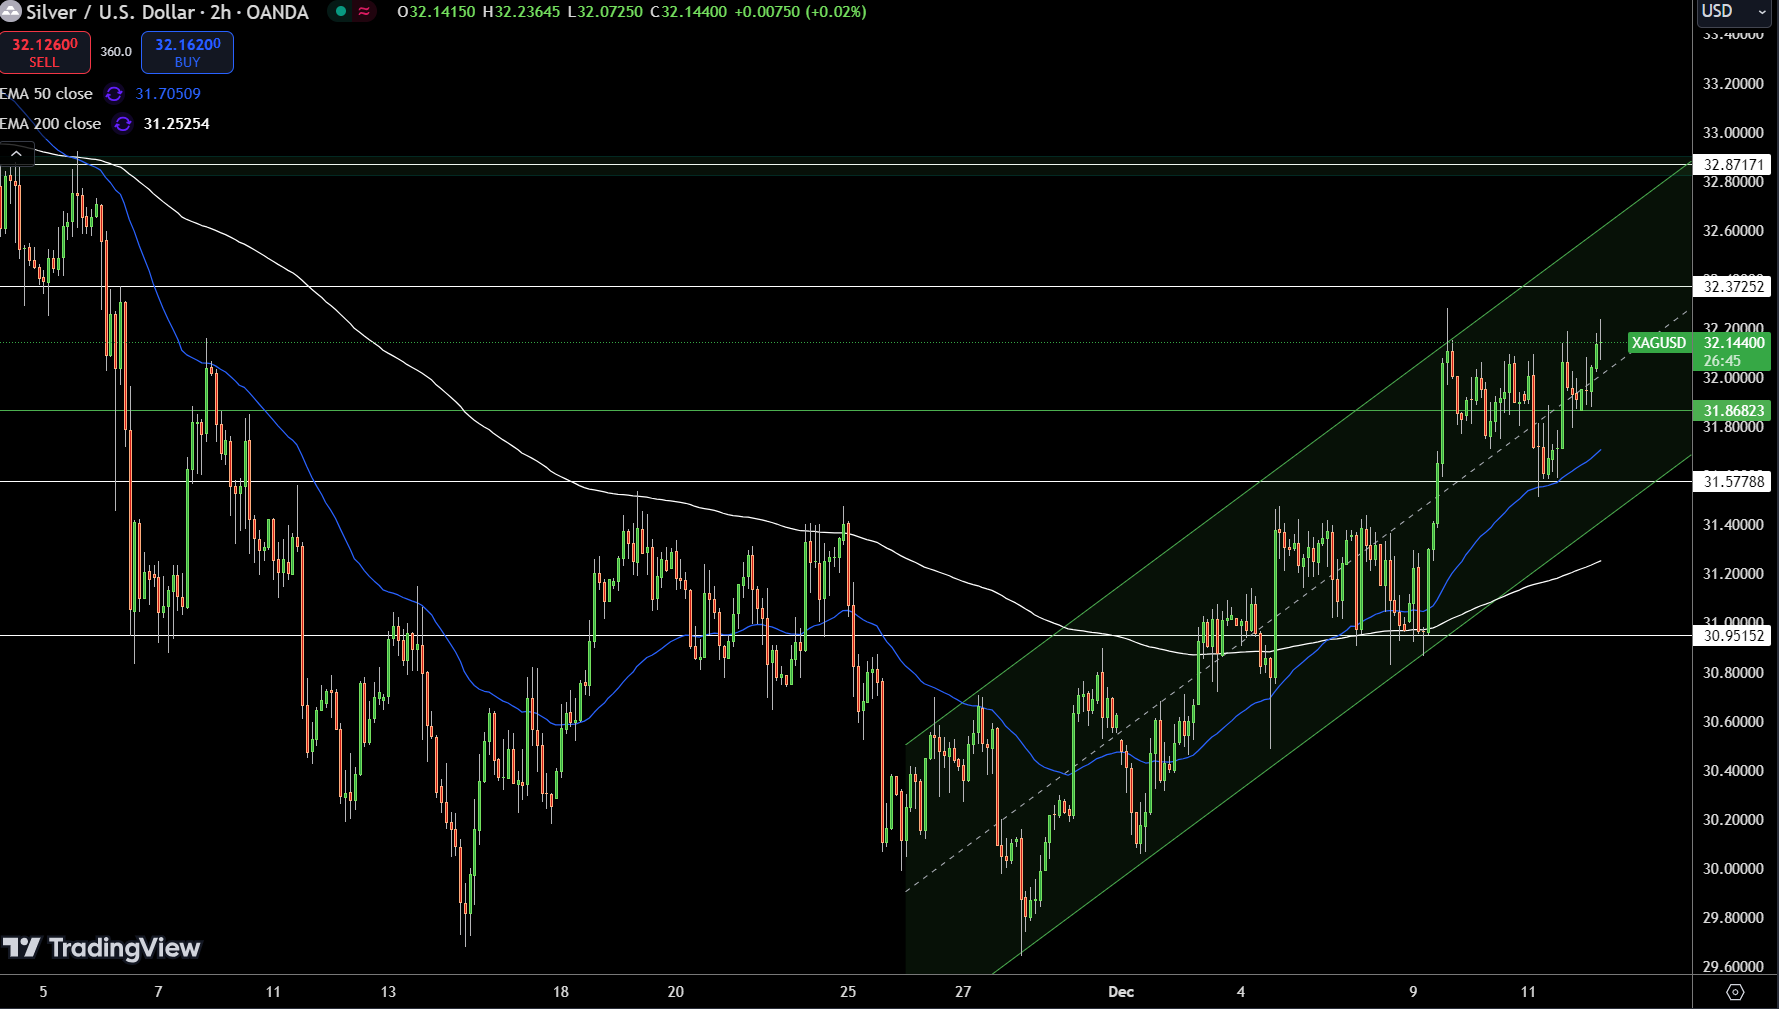Click the change value +0.00750 (+0.02%)
Screen dimensions: 1779x1009
pyautogui.click(x=800, y=12)
